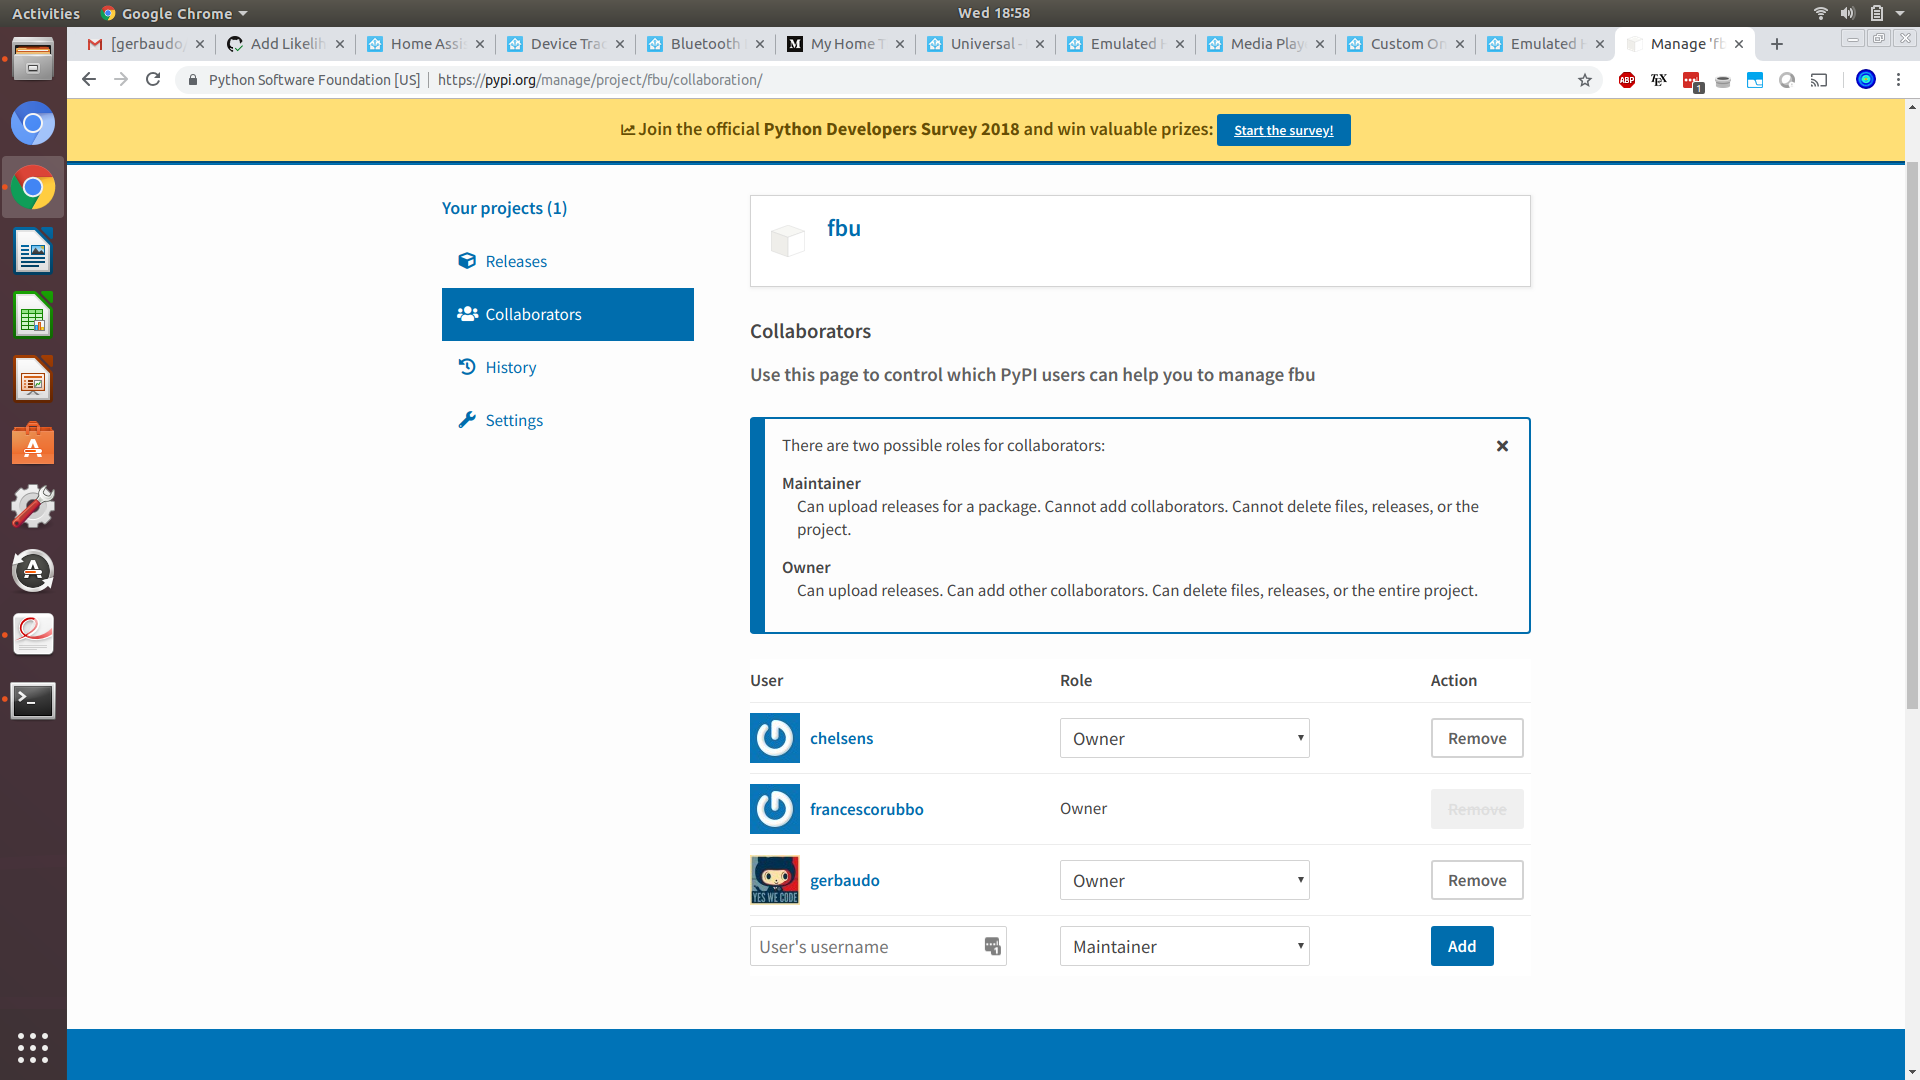Open Ubuntu Software from the dock
The width and height of the screenshot is (1920, 1080).
click(x=33, y=444)
